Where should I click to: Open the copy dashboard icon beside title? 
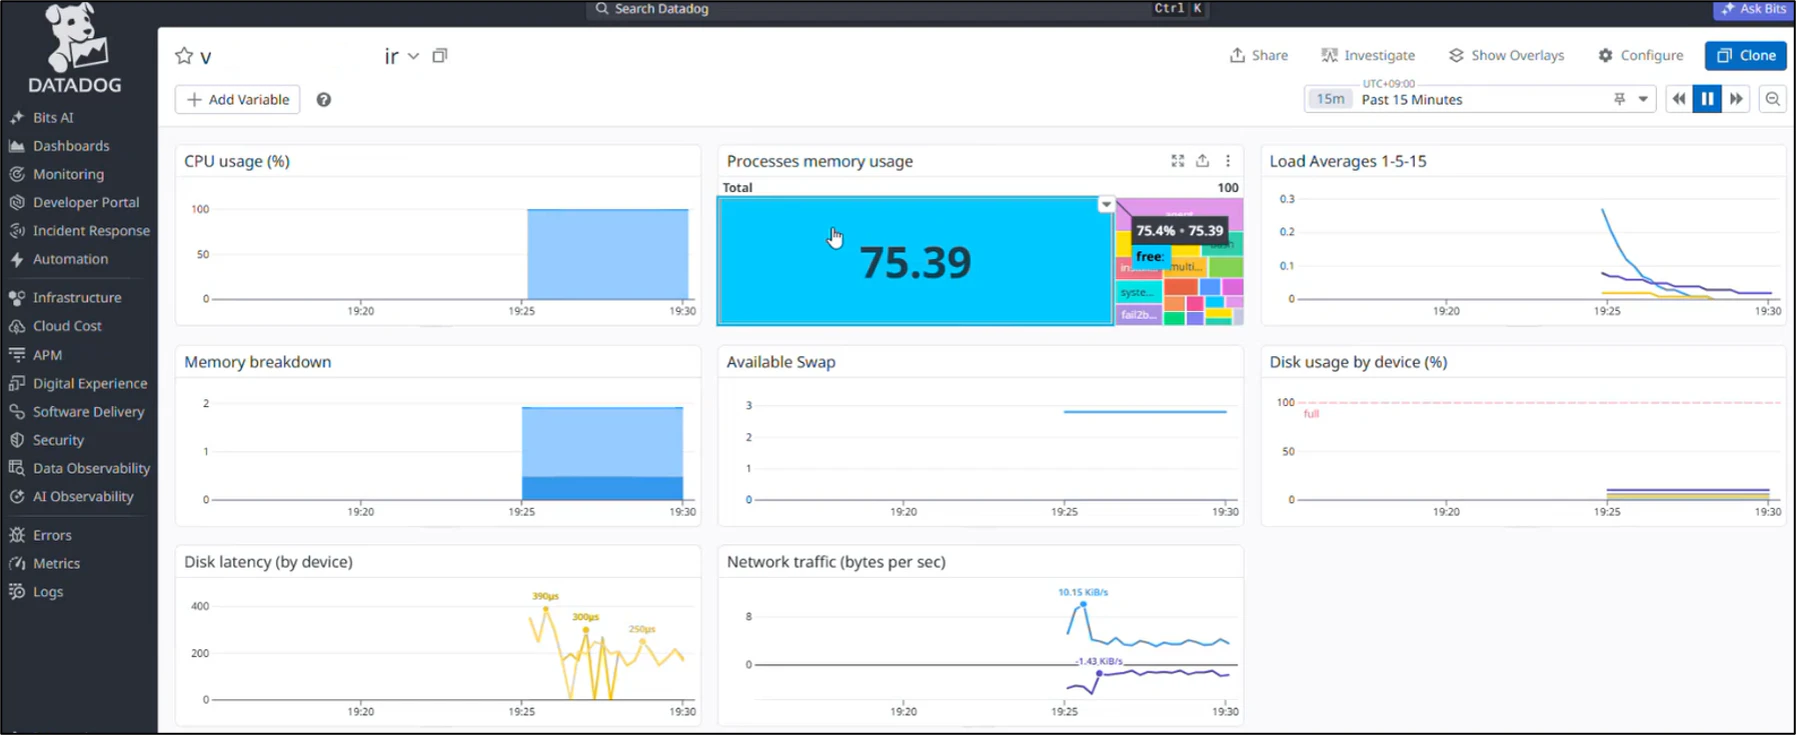coord(440,56)
